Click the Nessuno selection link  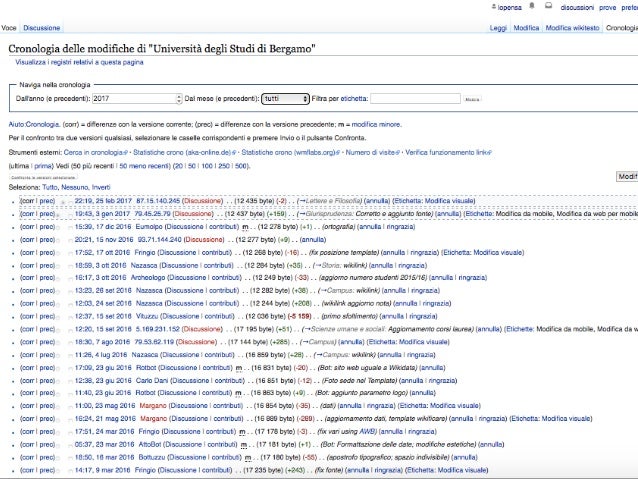click(x=74, y=188)
